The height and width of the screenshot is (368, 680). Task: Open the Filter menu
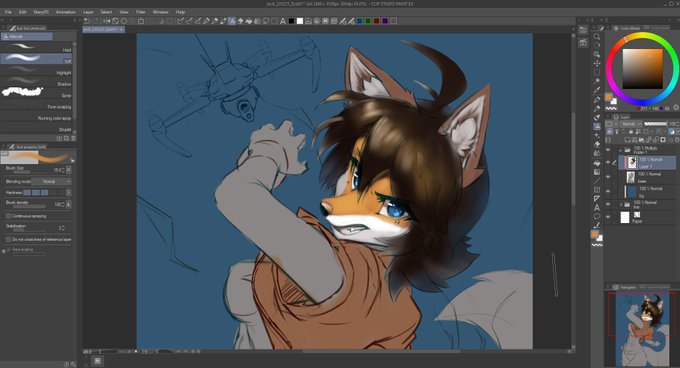click(x=141, y=12)
